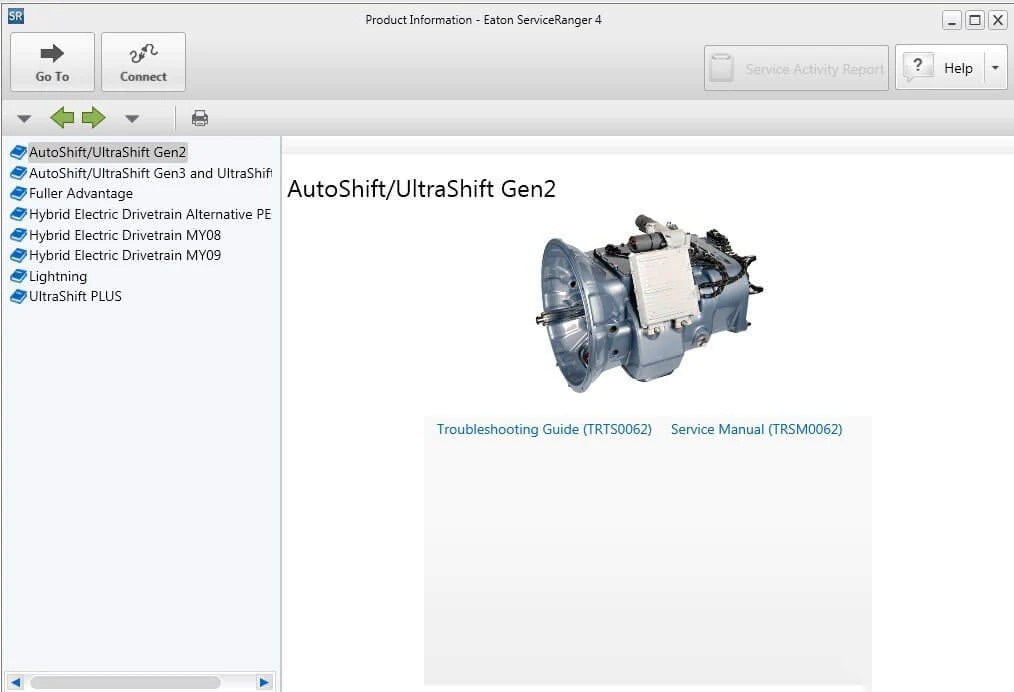Select Hybrid Electric Drivetrain Alternative PE
Screen dimensions: 1014x692
(x=150, y=214)
